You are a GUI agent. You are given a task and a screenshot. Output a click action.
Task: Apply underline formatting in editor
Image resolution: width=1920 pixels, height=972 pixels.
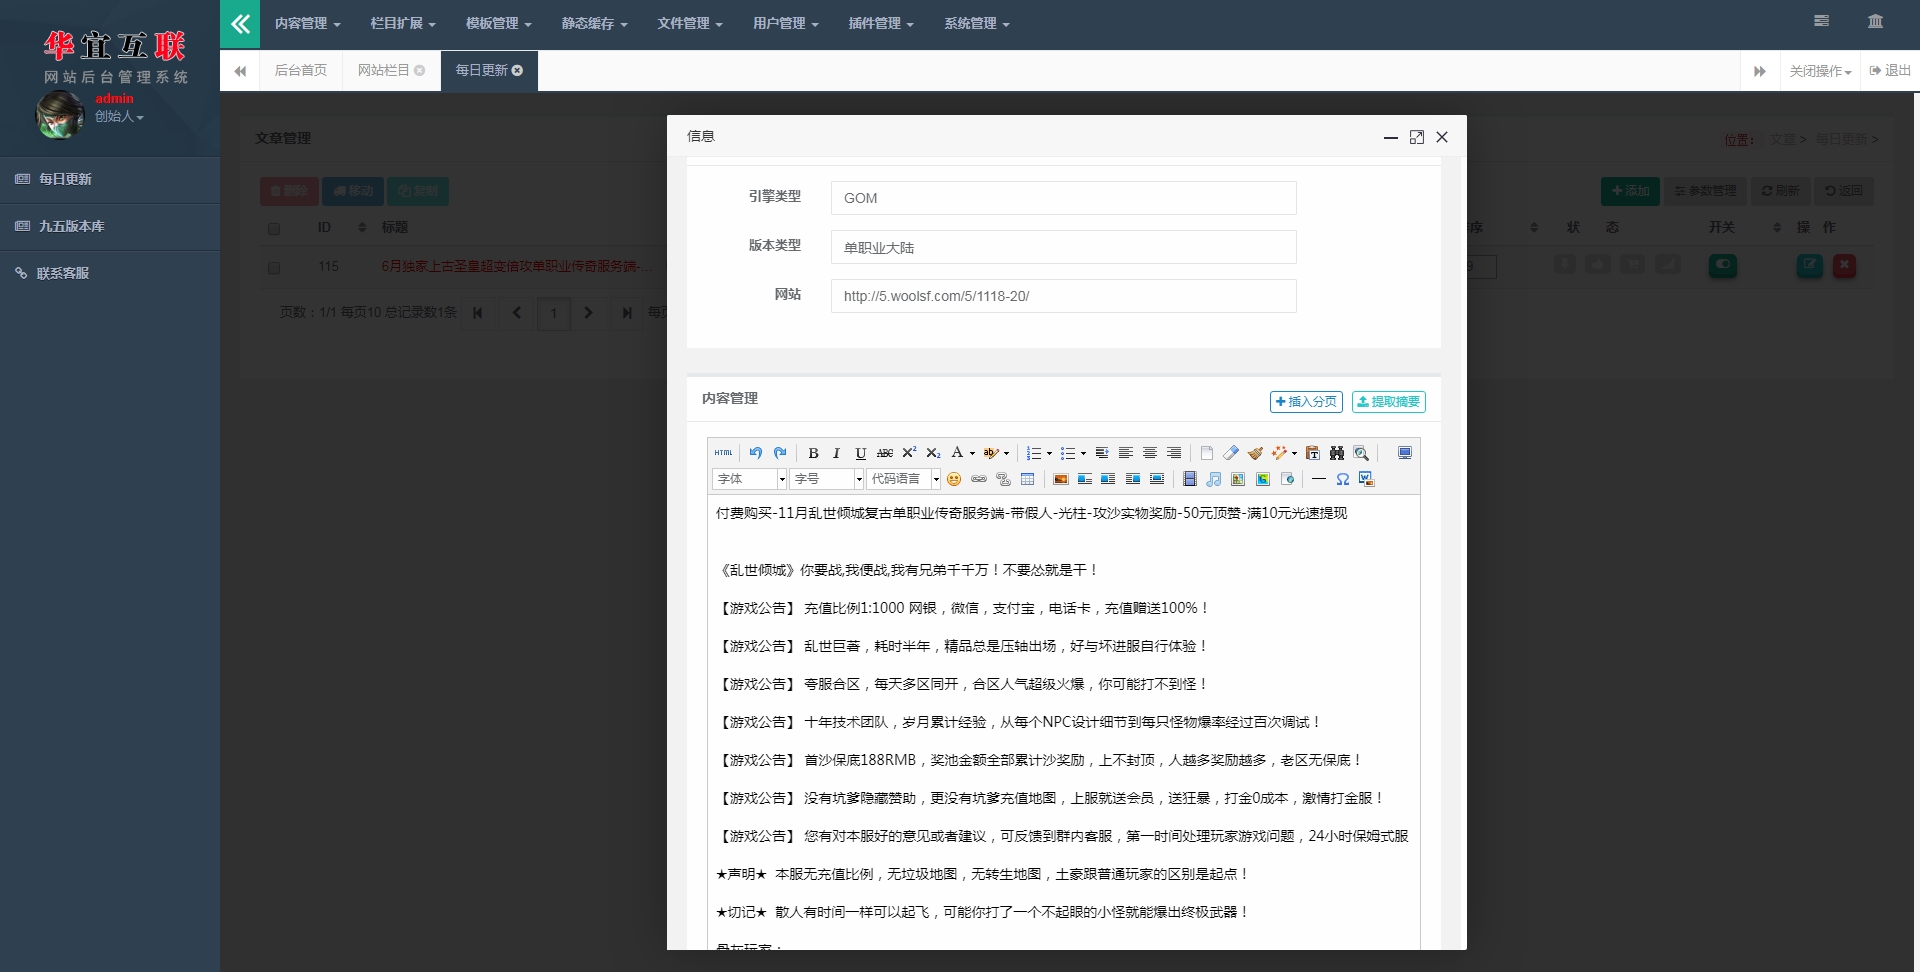860,453
